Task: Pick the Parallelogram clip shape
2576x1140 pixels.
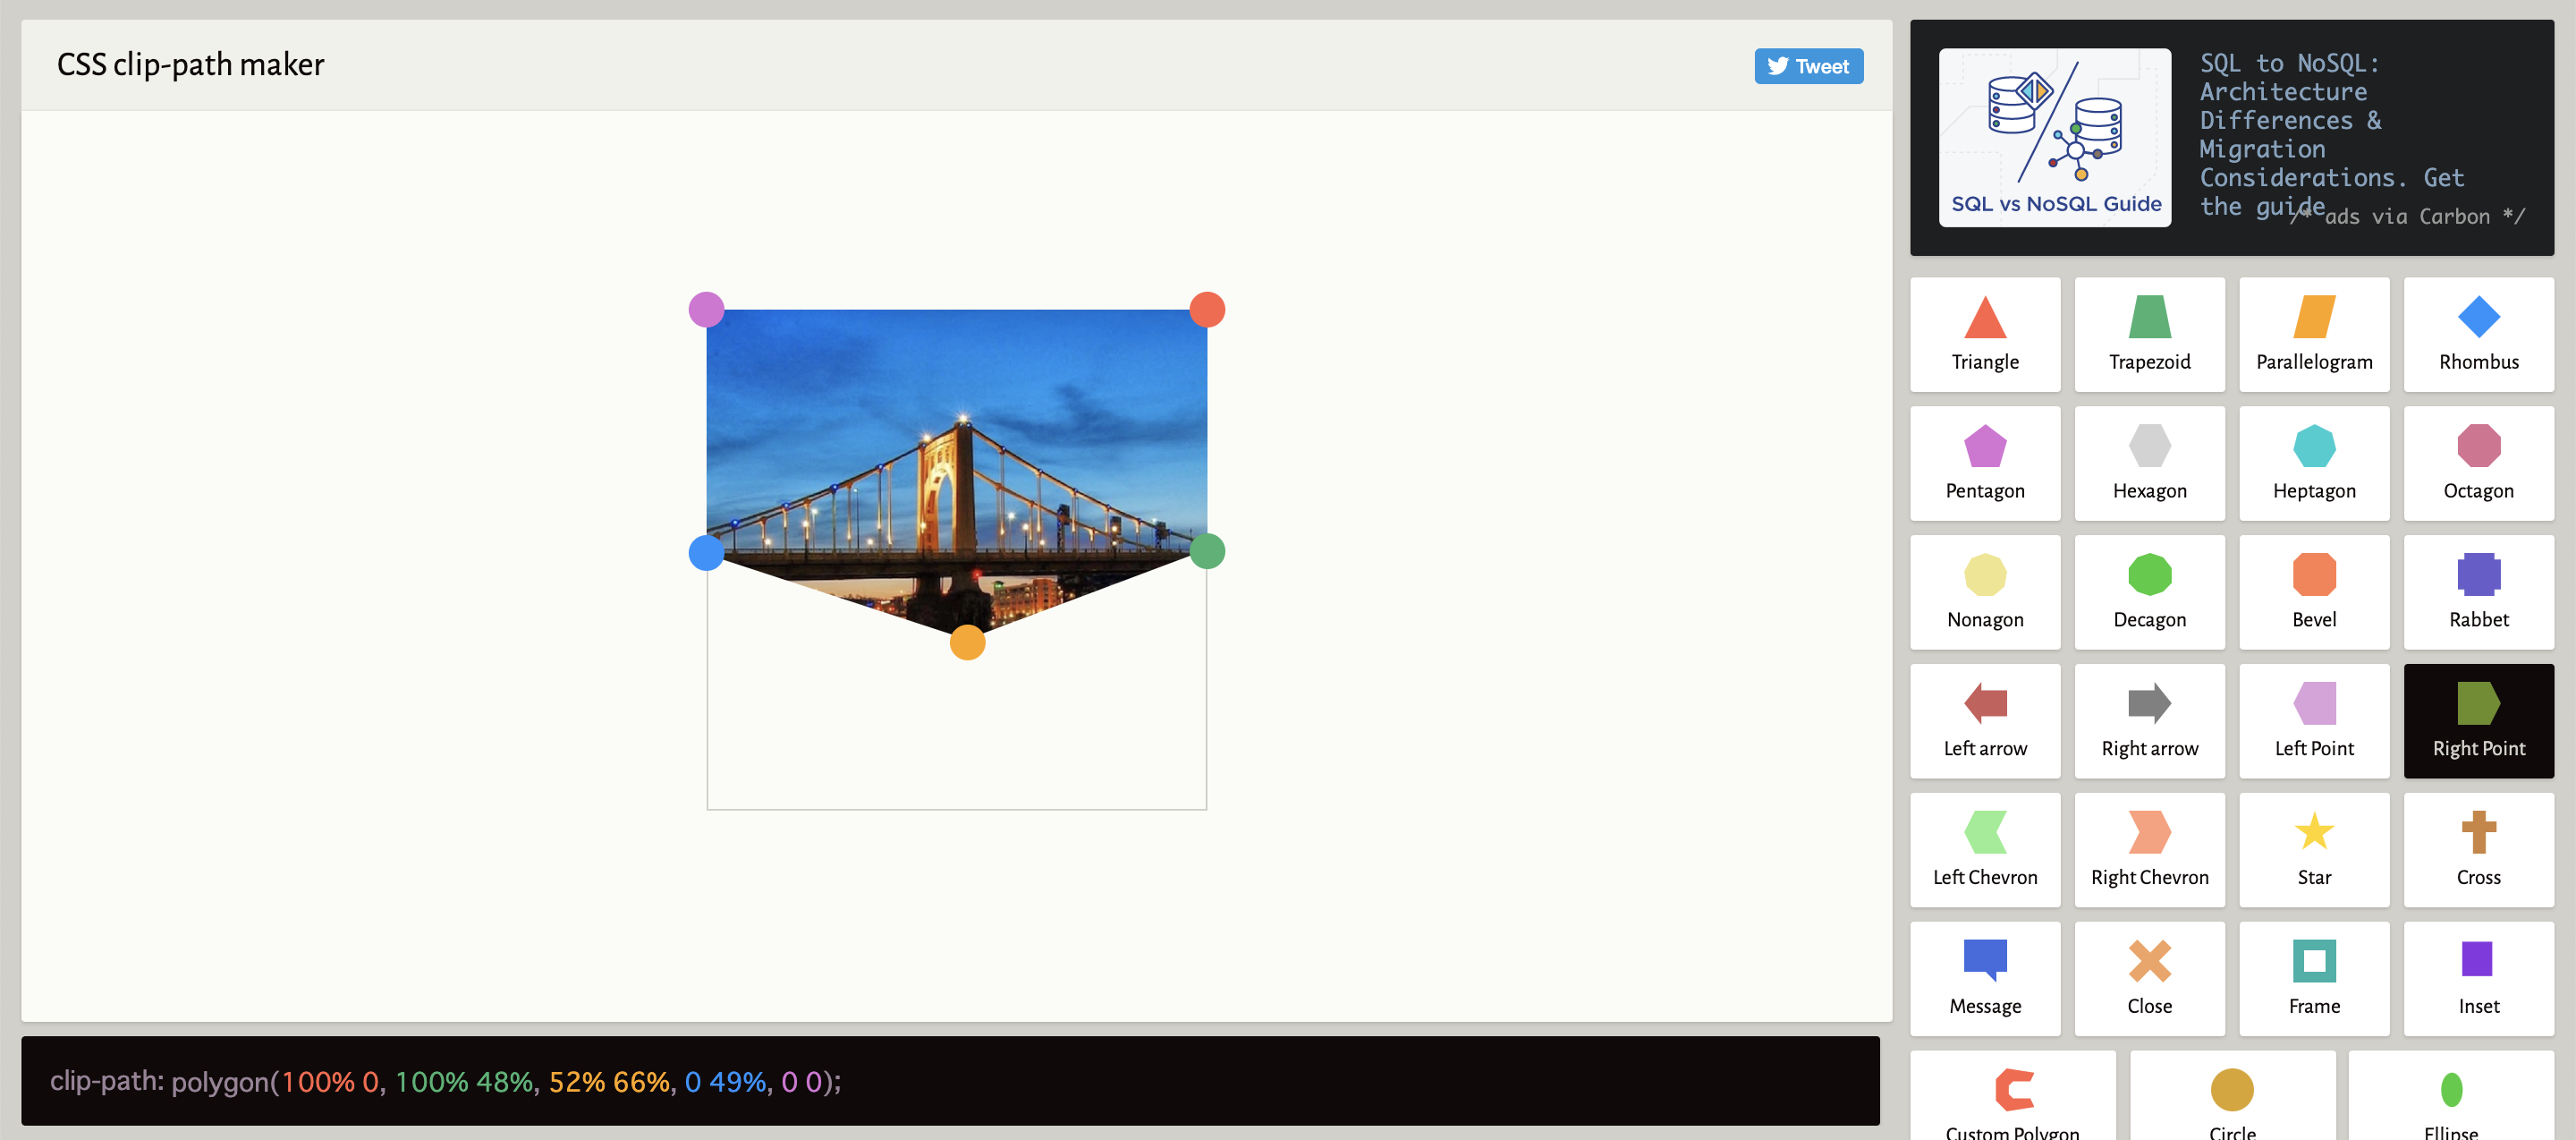Action: [2313, 335]
